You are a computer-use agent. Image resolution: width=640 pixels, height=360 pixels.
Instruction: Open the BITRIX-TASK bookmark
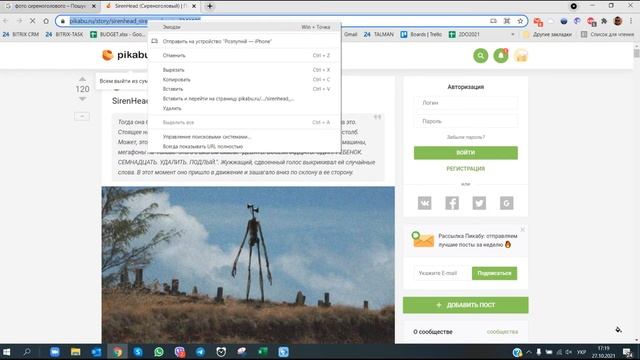tap(64, 34)
